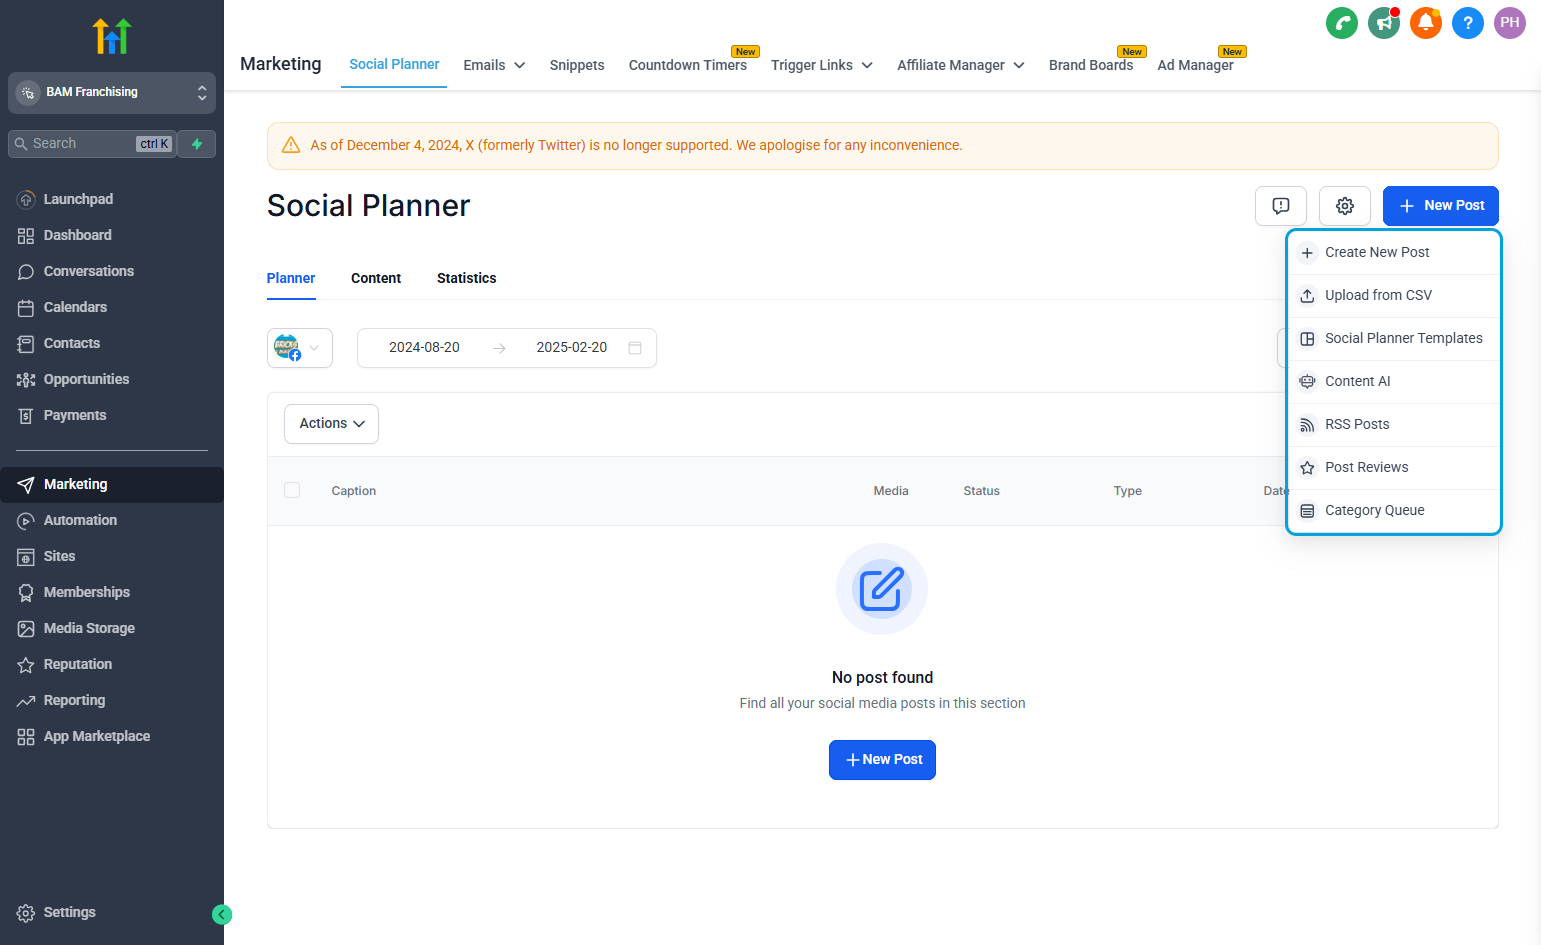Click the blue help question mark icon

(1468, 23)
